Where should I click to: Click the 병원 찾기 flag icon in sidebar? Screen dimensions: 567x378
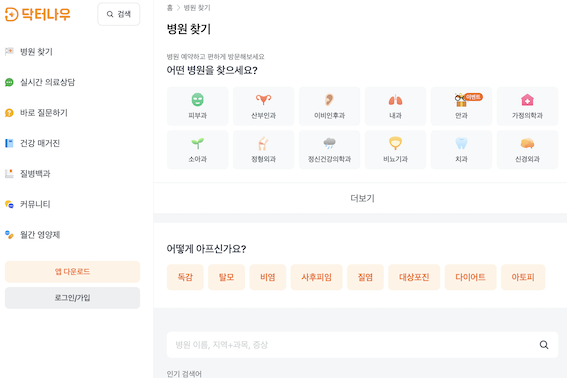tap(9, 52)
